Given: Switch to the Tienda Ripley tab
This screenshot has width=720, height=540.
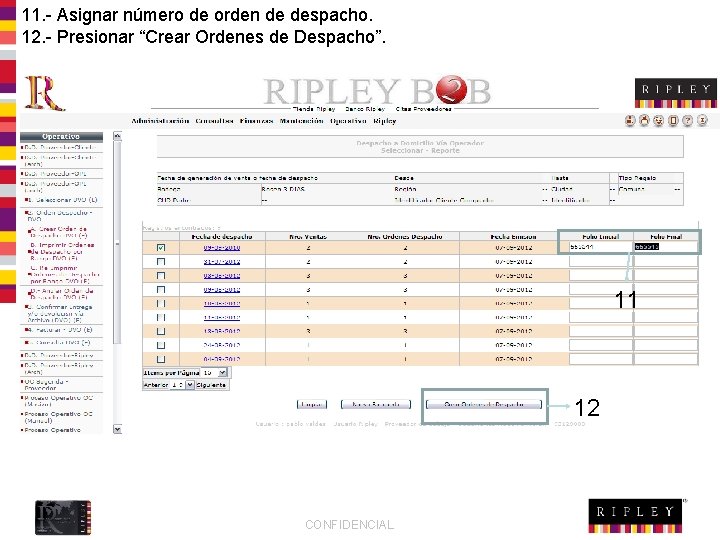Looking at the screenshot, I should pos(314,109).
